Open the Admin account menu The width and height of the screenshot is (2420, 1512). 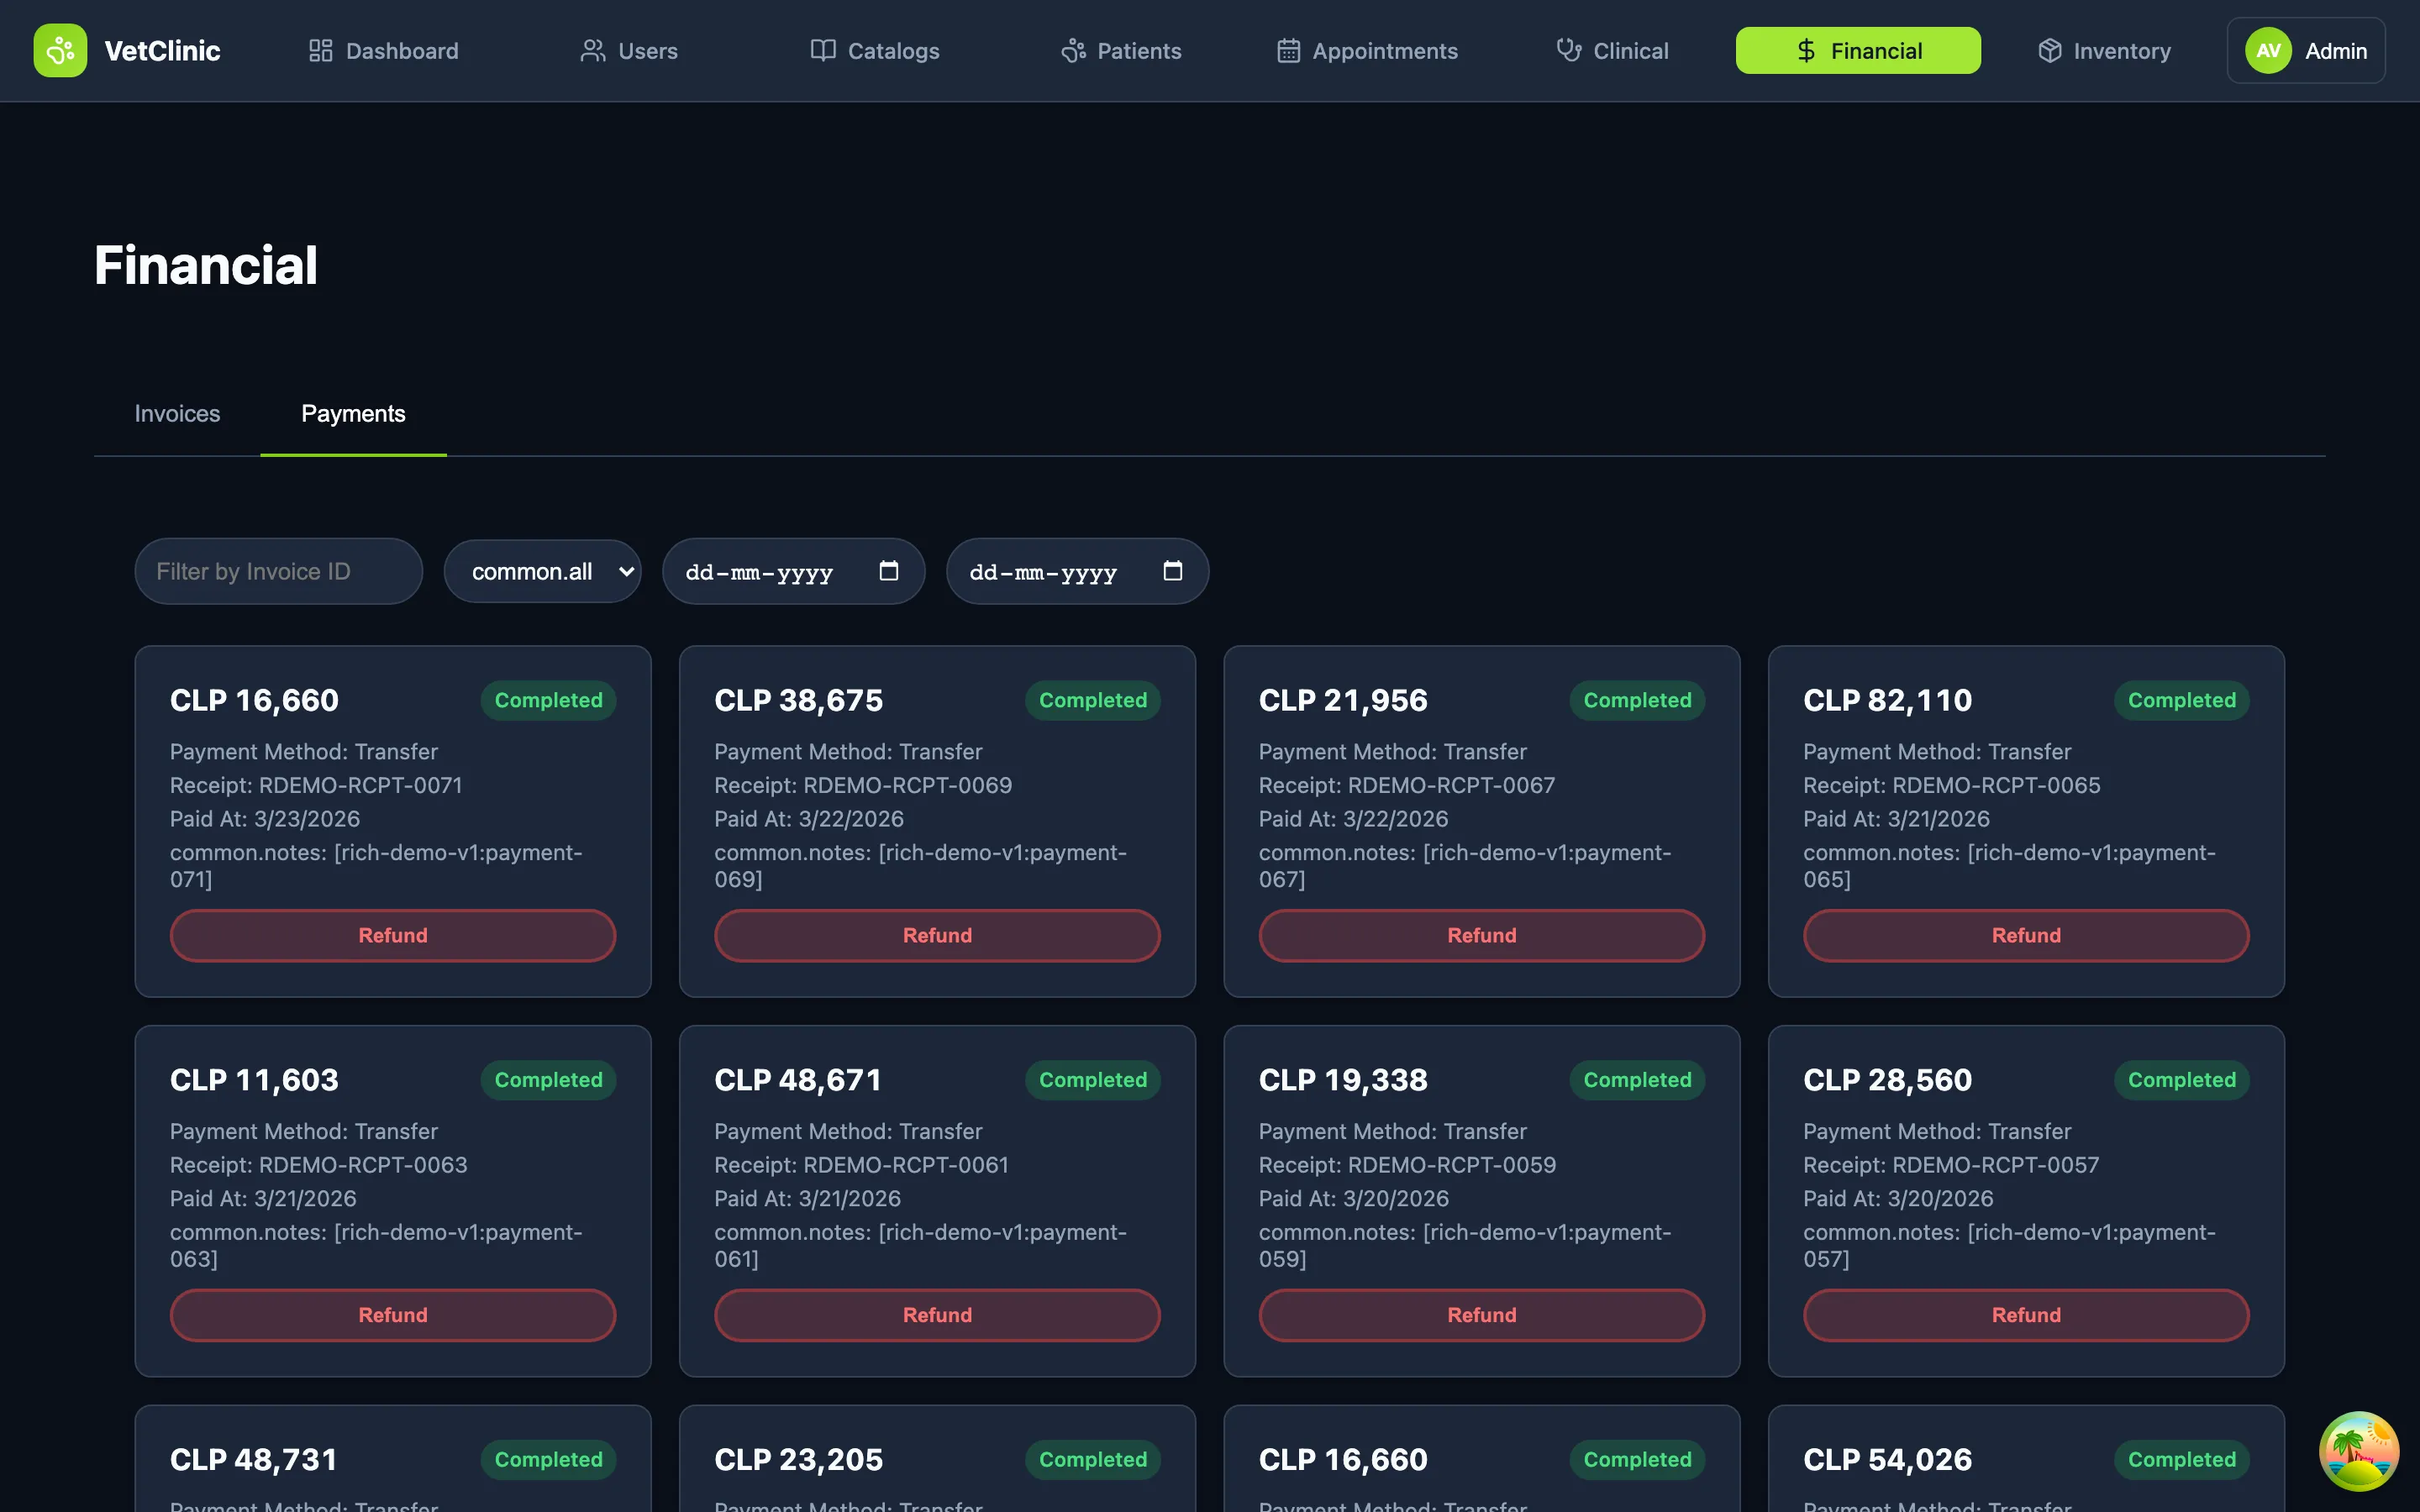click(2305, 51)
